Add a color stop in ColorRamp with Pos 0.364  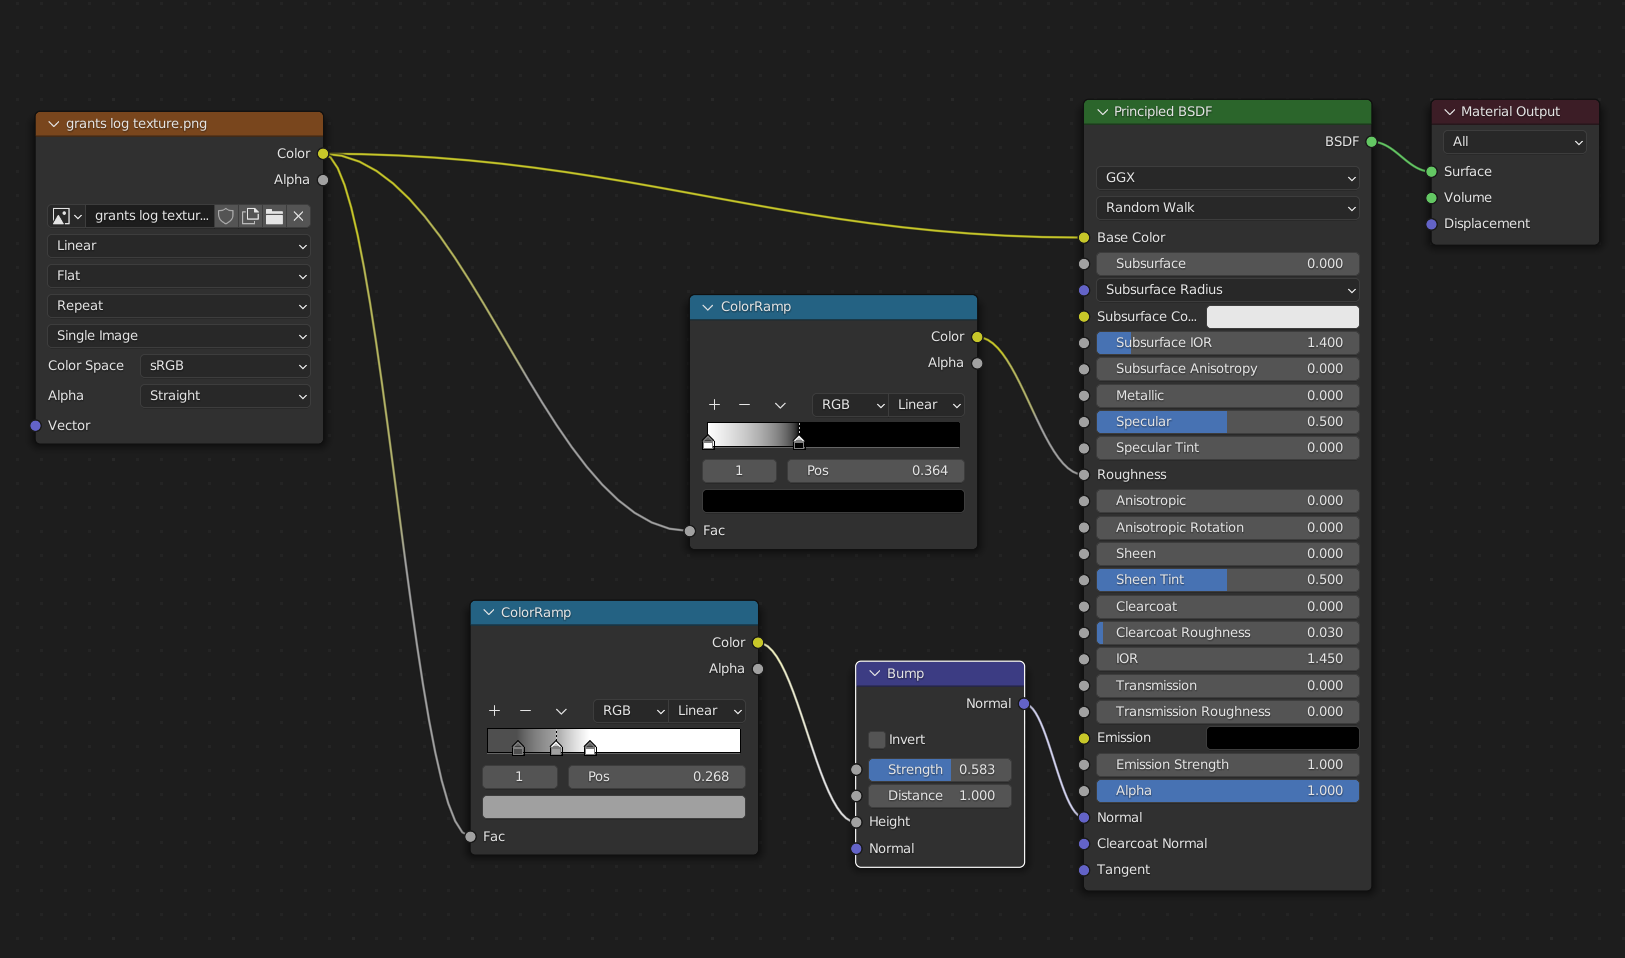(714, 405)
